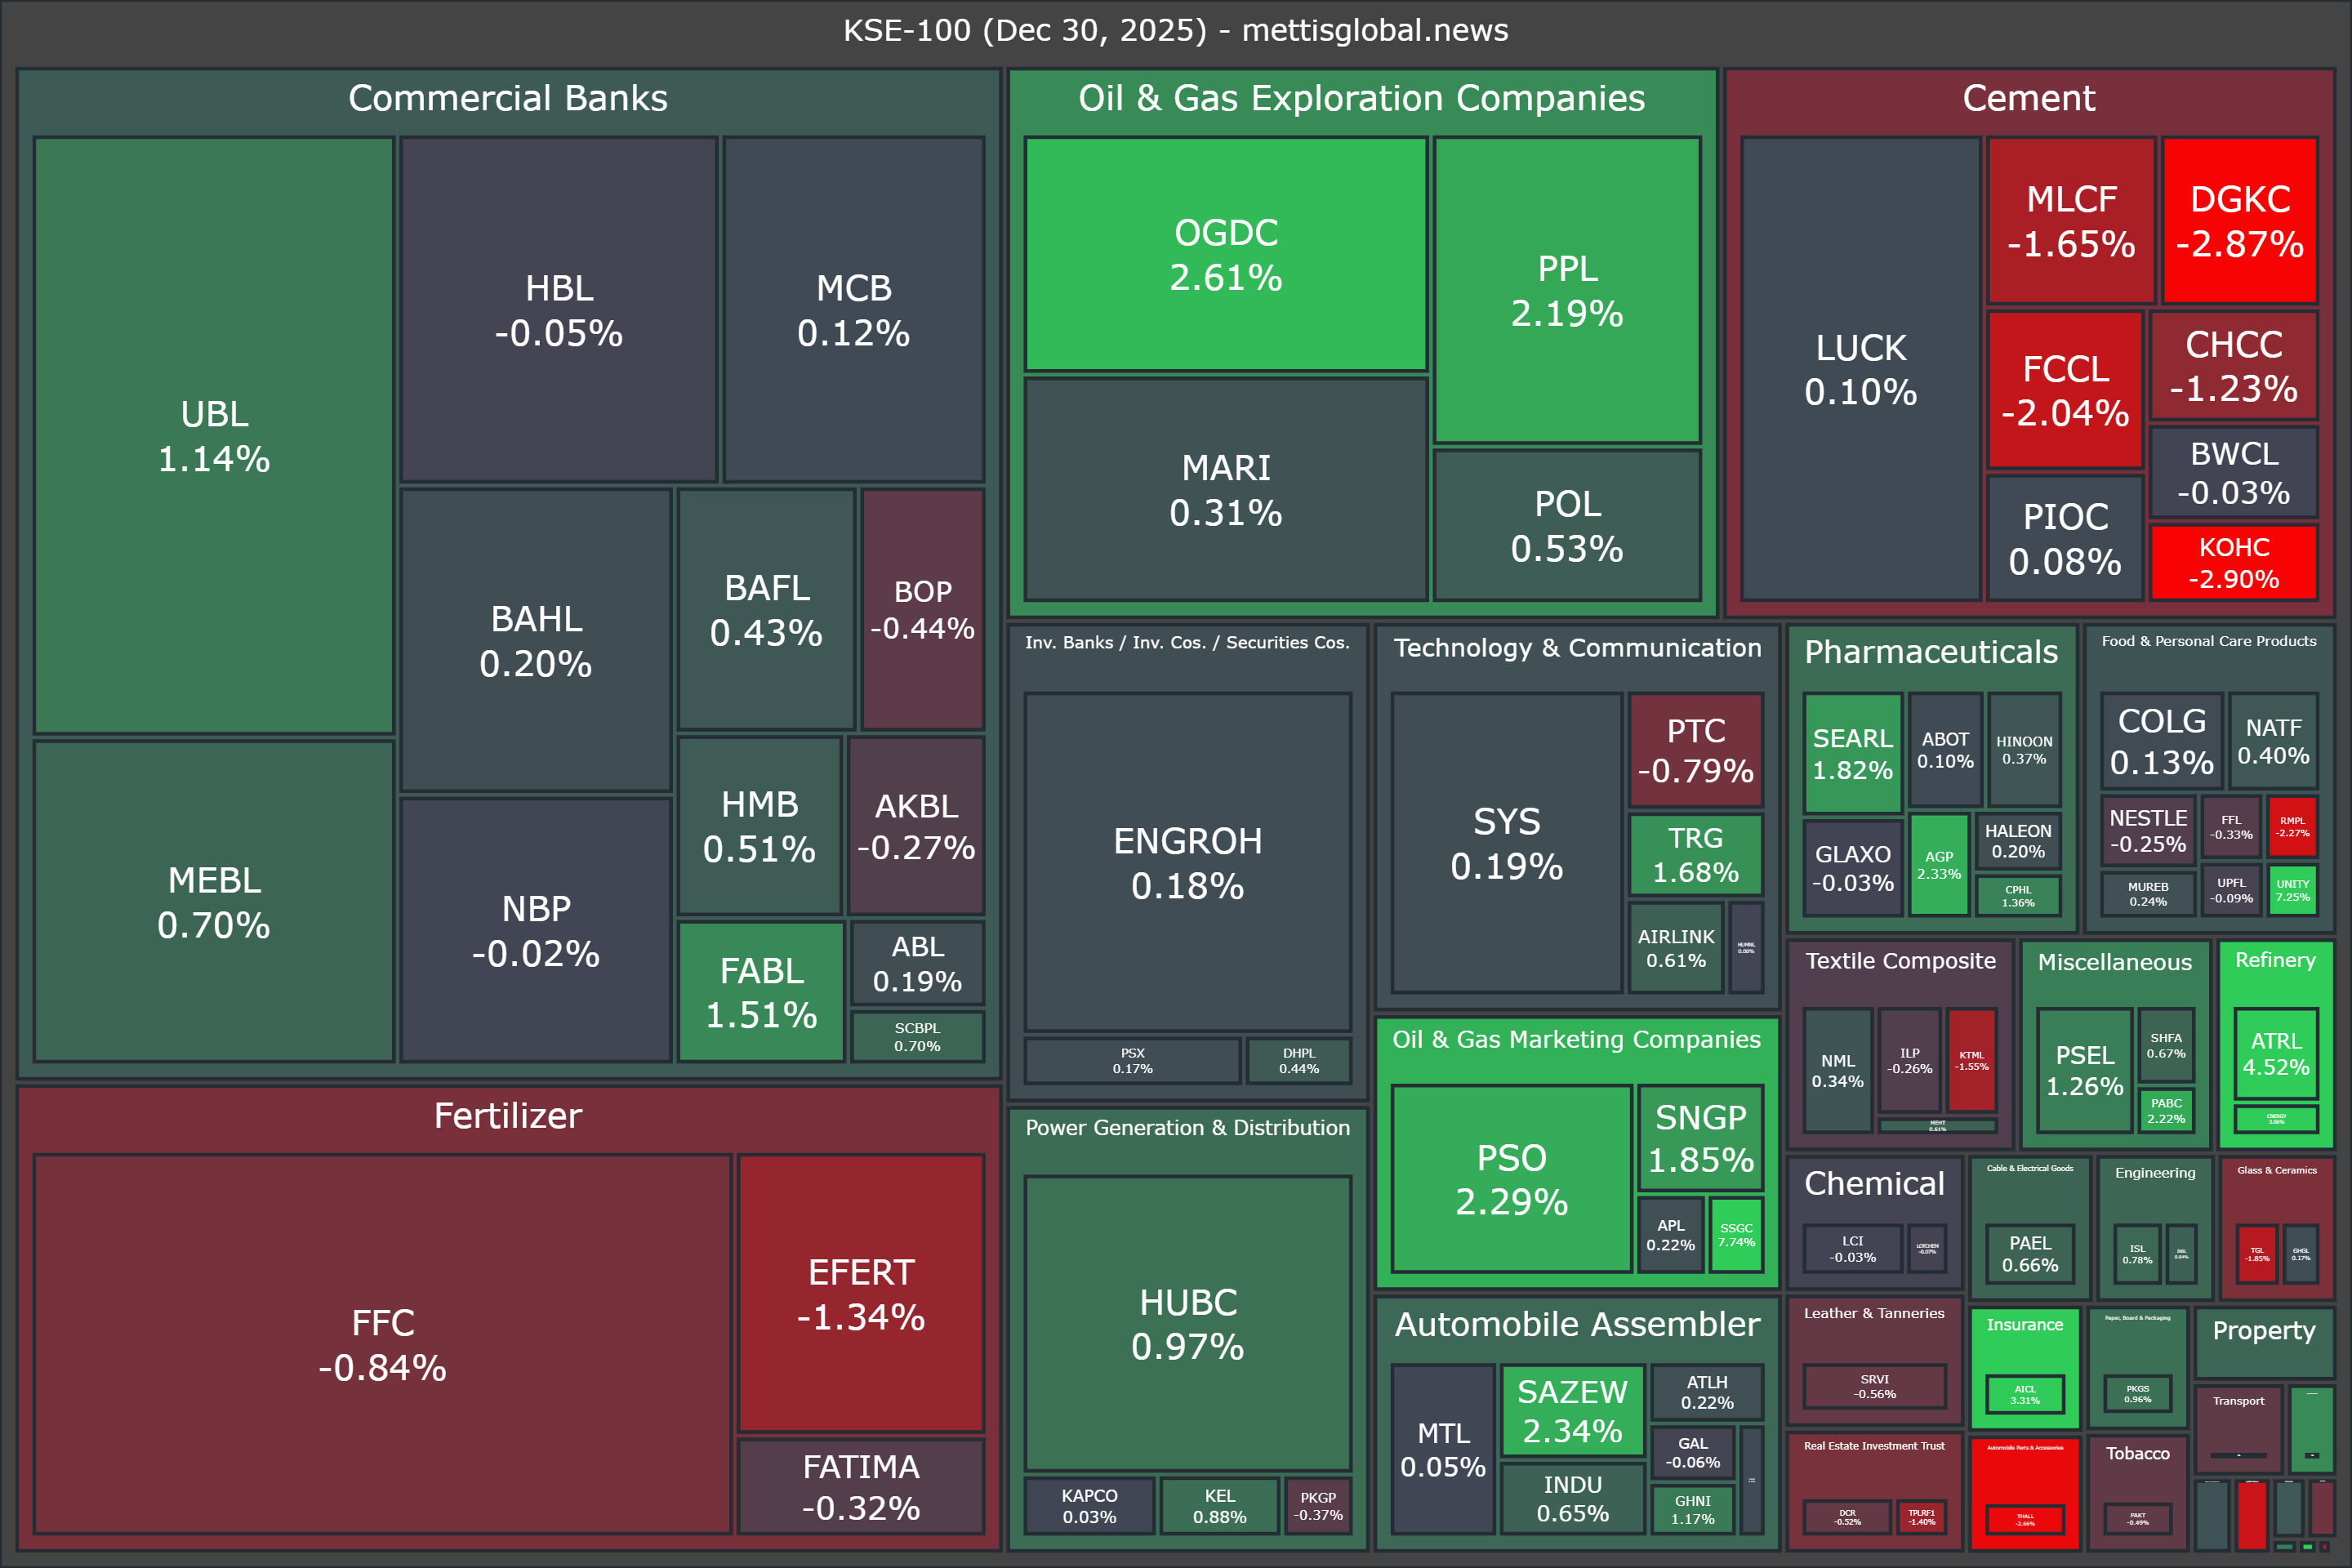This screenshot has width=2352, height=1568.
Task: Select the PSO 2.29% tile
Action: (1511, 1179)
